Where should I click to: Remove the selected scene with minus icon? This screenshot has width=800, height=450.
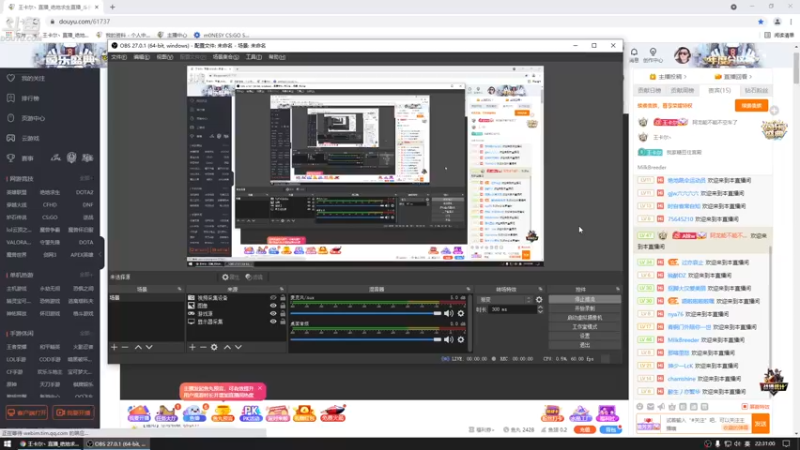[125, 347]
